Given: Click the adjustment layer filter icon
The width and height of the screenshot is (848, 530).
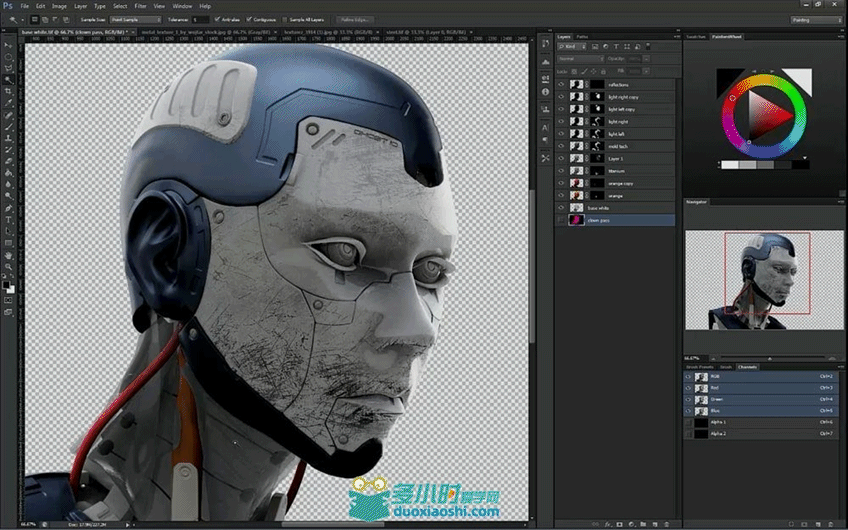Looking at the screenshot, I should pos(605,47).
